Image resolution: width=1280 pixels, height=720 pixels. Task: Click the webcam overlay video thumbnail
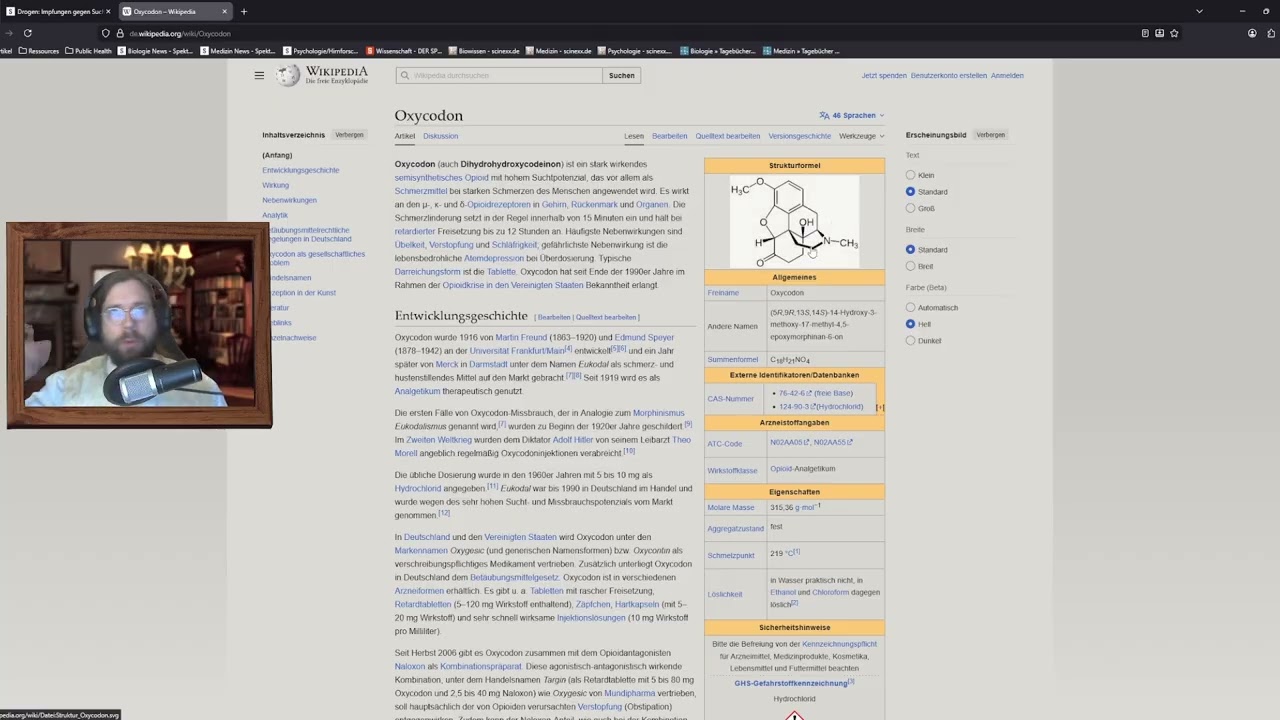tap(139, 326)
